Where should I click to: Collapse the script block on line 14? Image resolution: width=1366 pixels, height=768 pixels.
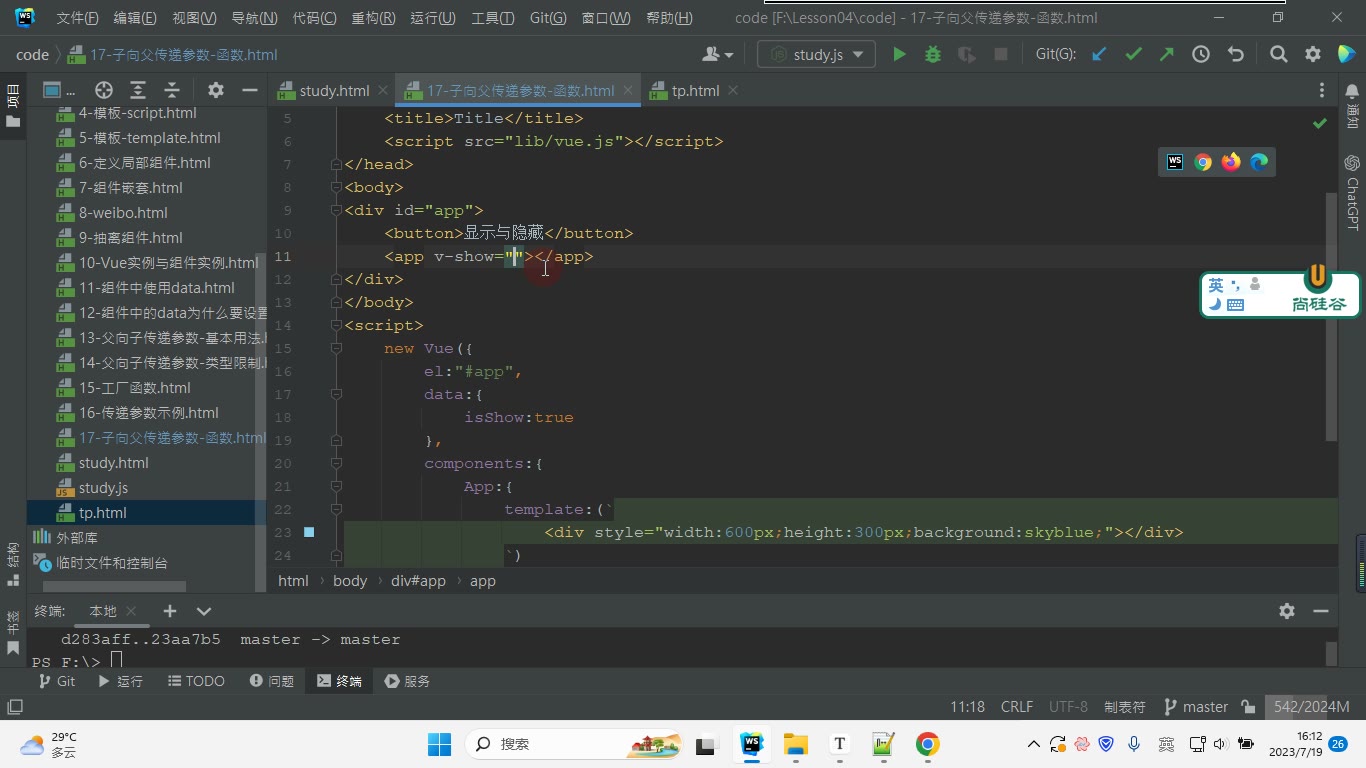[337, 325]
